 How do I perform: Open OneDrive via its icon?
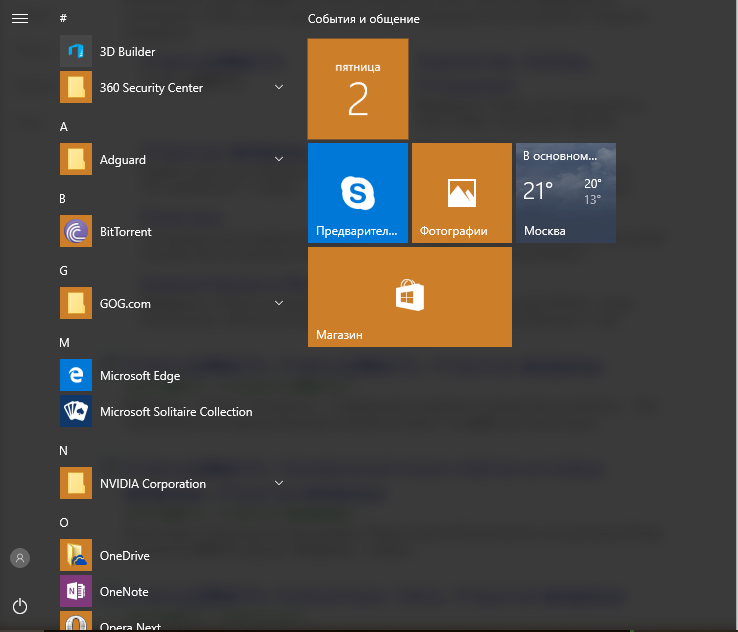click(76, 555)
